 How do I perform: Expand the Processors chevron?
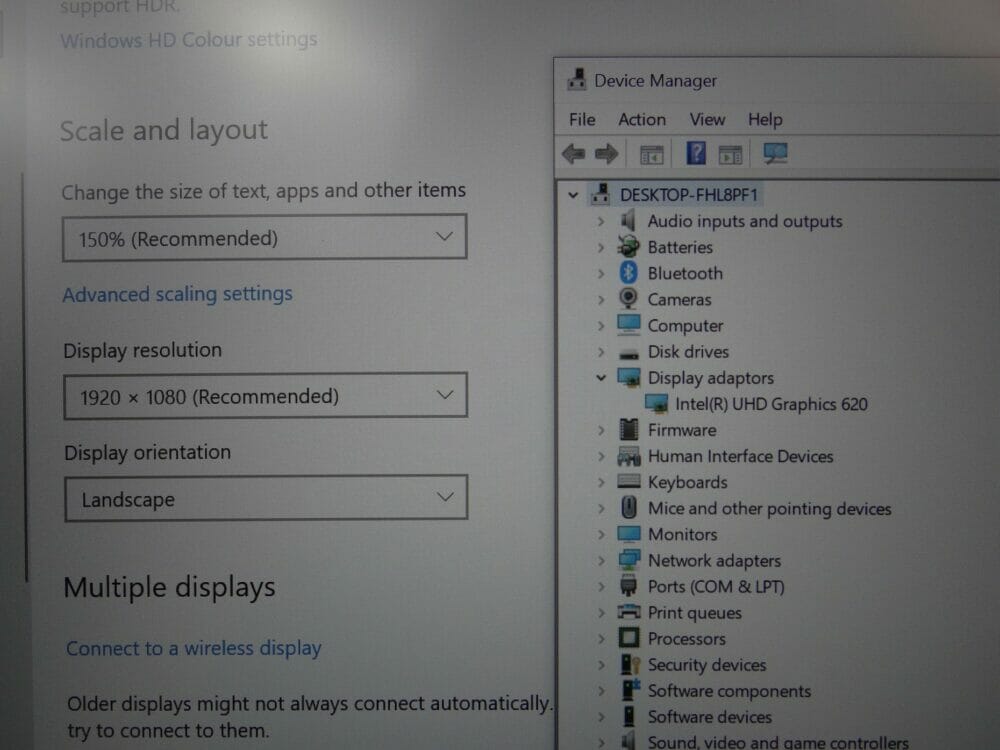point(600,638)
